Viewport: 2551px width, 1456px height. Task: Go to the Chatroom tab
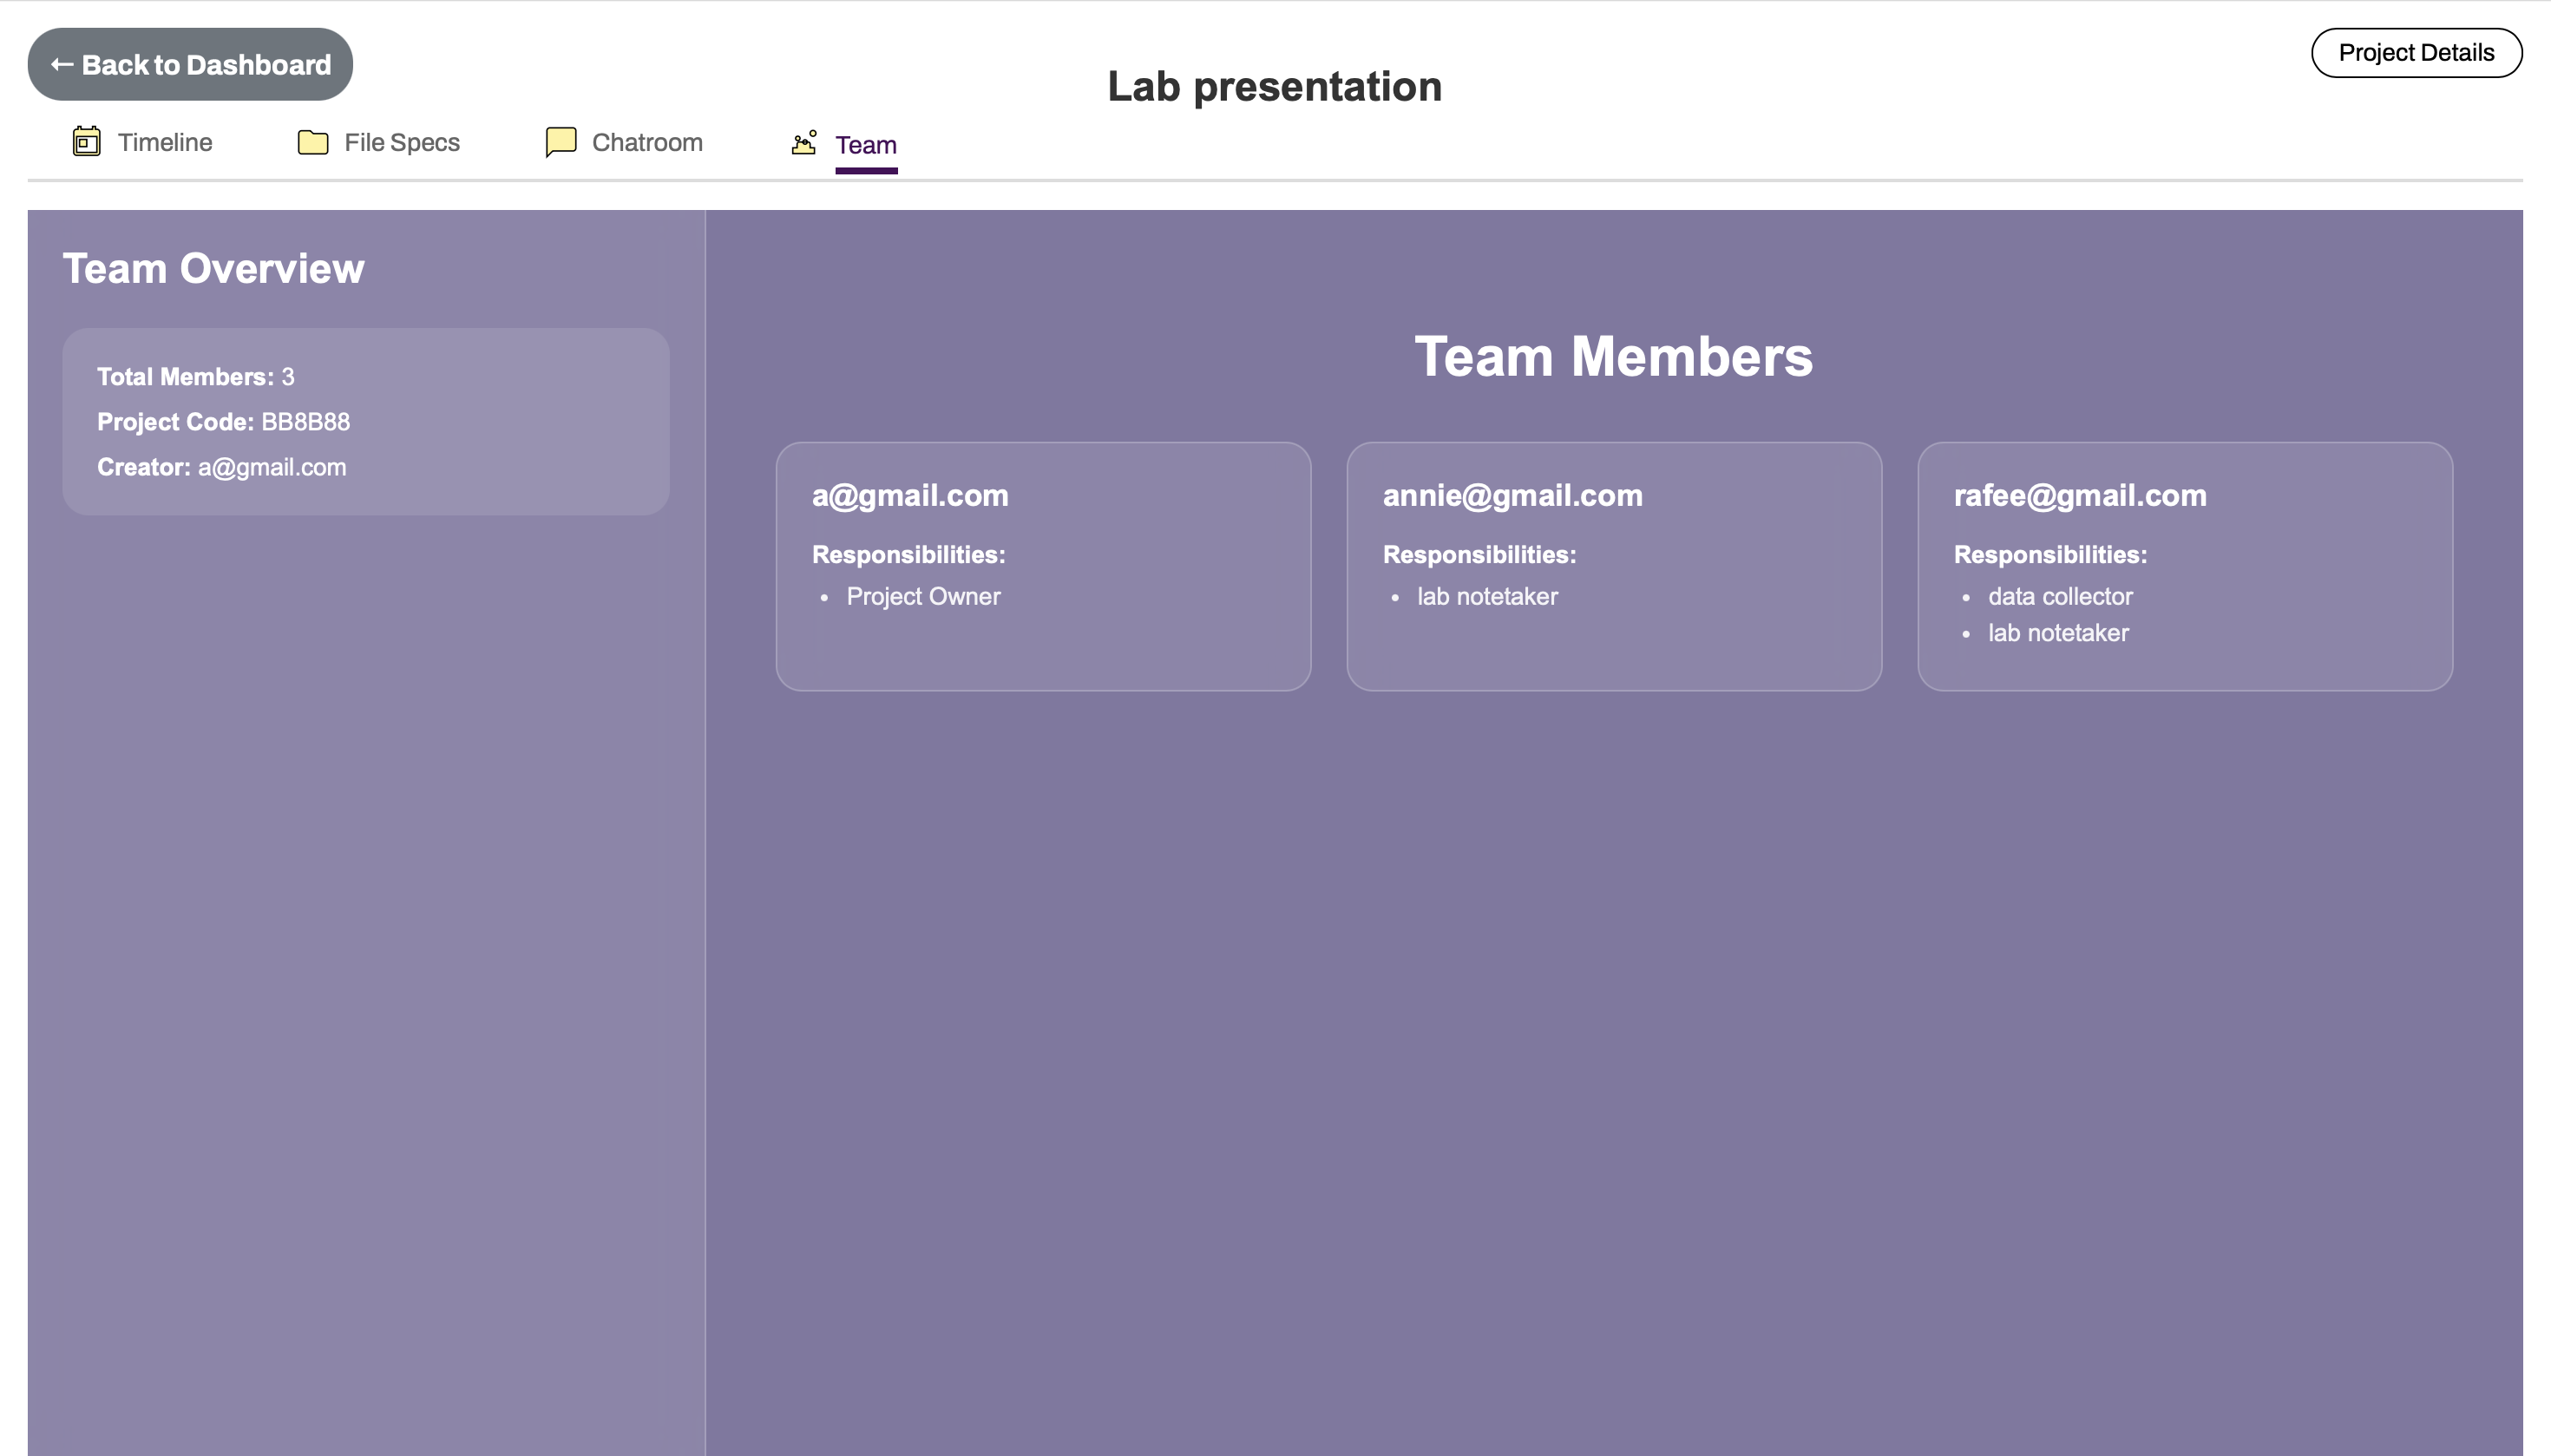point(646,143)
